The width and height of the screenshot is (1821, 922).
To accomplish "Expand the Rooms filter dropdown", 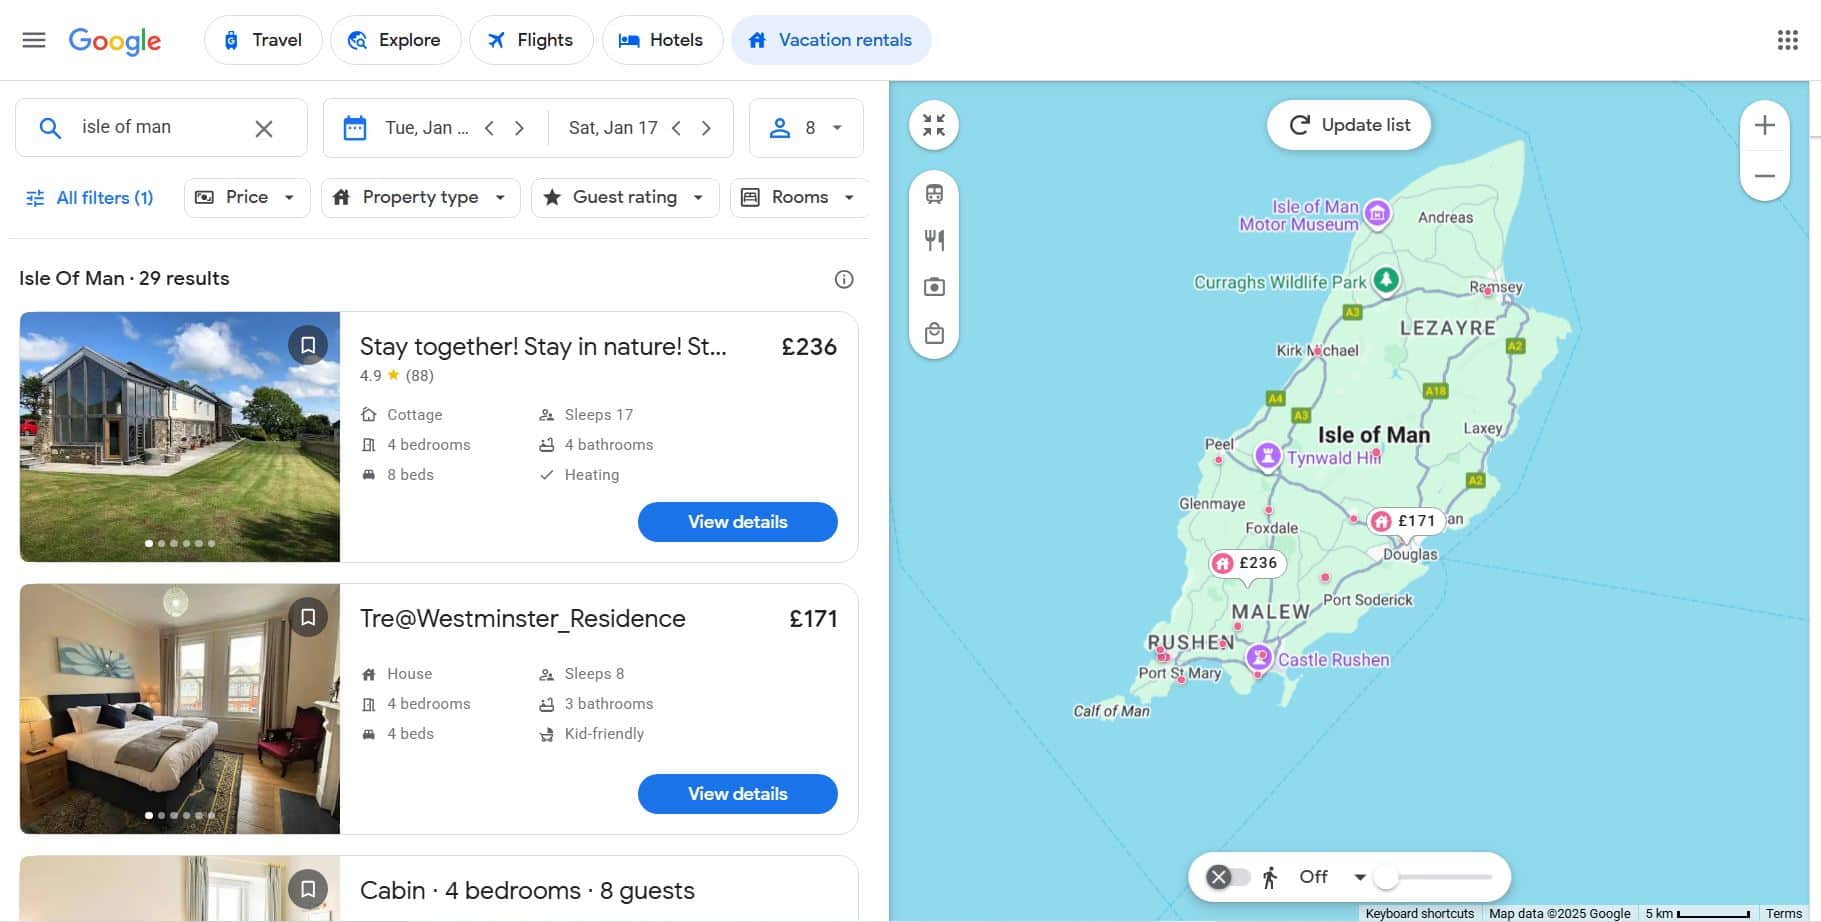I will pos(800,198).
